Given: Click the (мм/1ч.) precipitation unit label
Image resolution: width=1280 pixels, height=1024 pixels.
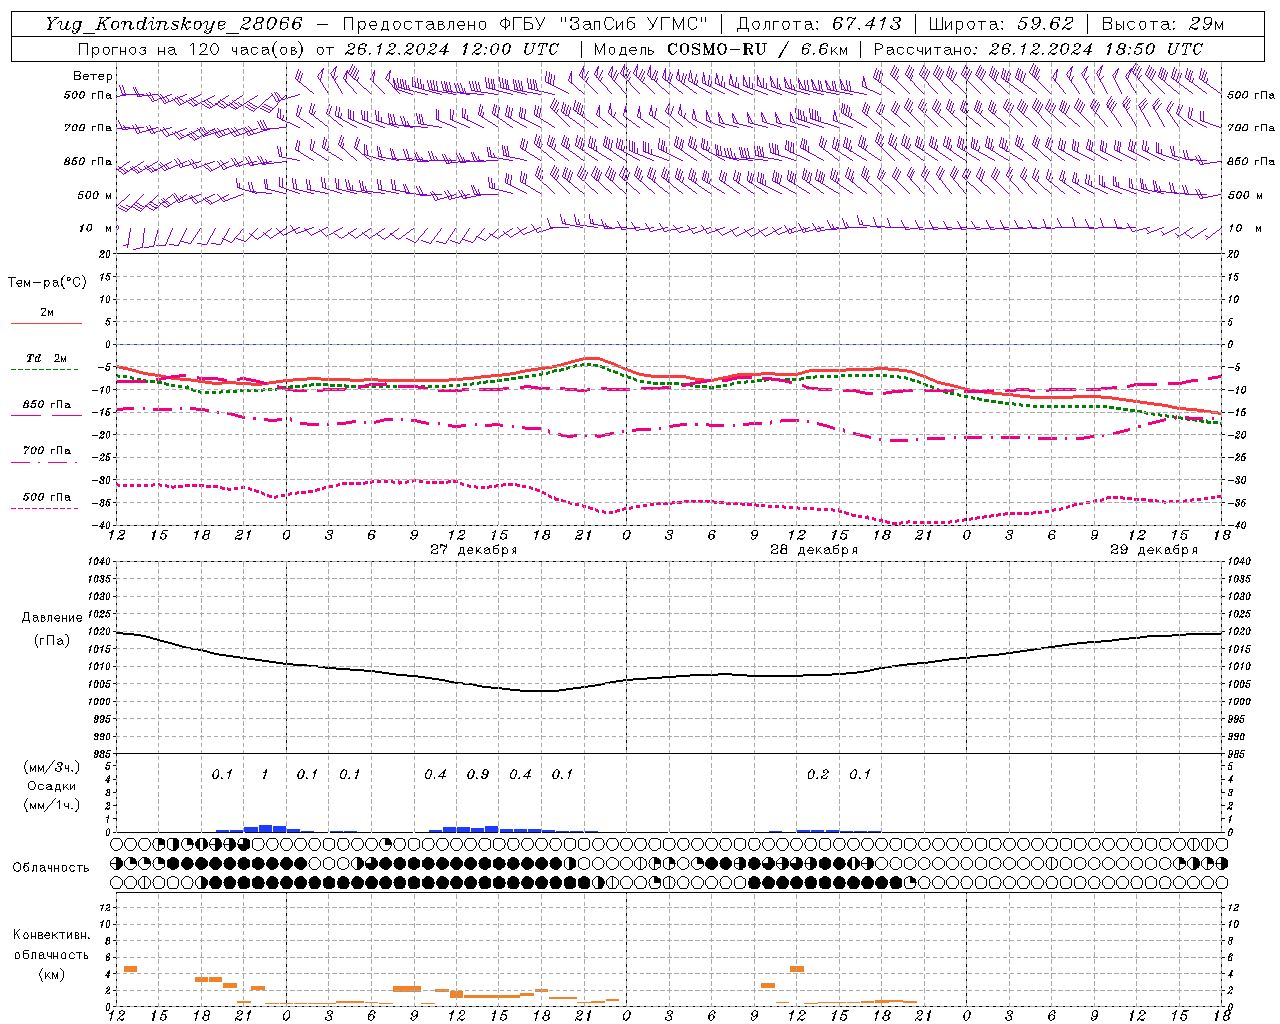Looking at the screenshot, I should [51, 805].
